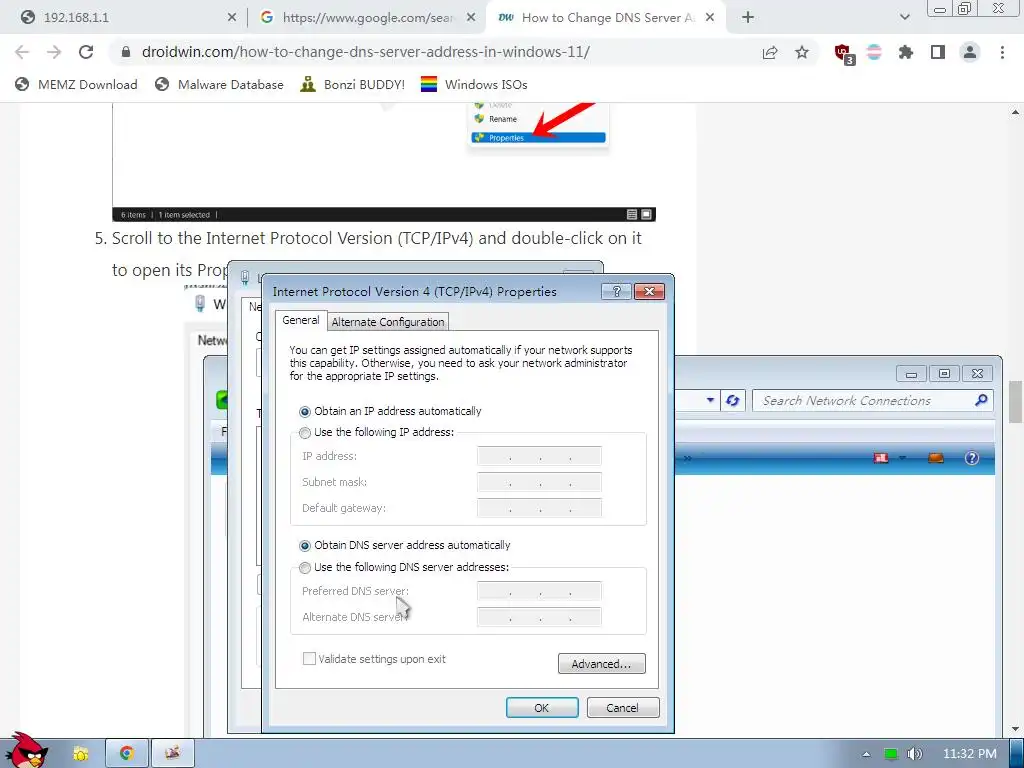Click search magnifier in Network Connections
This screenshot has height=768, width=1024.
coord(981,400)
